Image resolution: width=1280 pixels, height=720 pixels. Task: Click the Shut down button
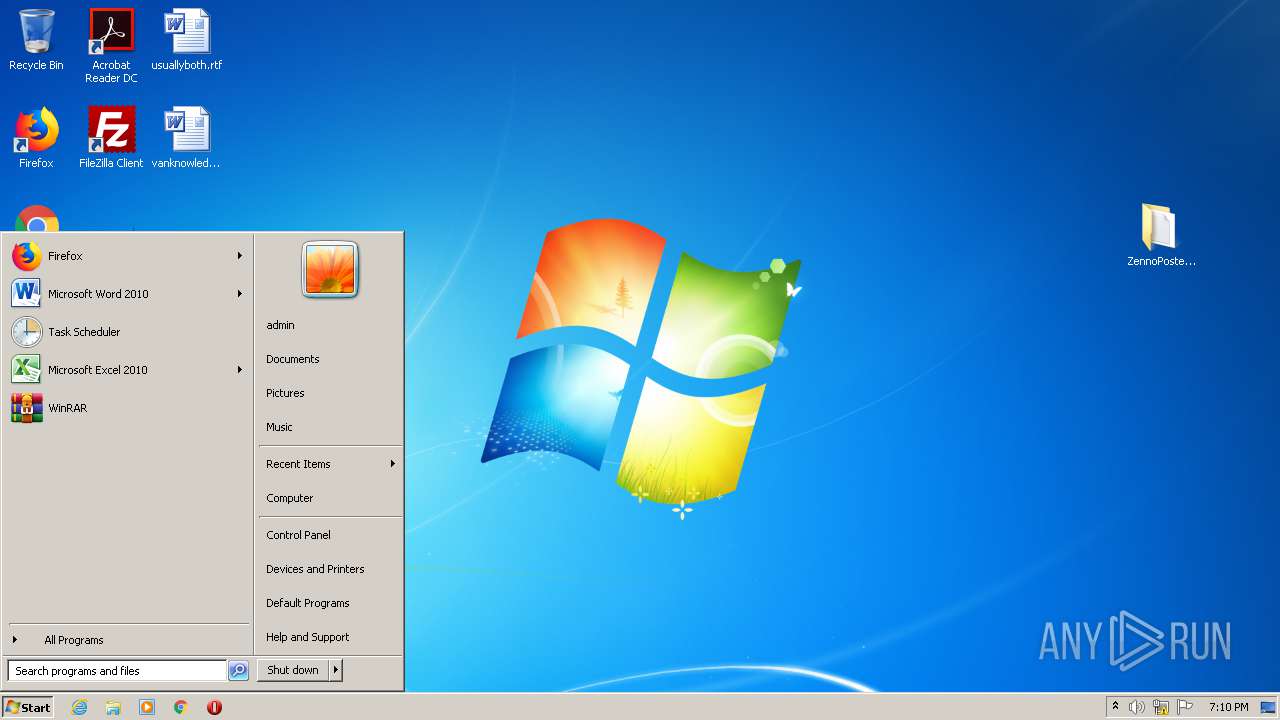[293, 671]
